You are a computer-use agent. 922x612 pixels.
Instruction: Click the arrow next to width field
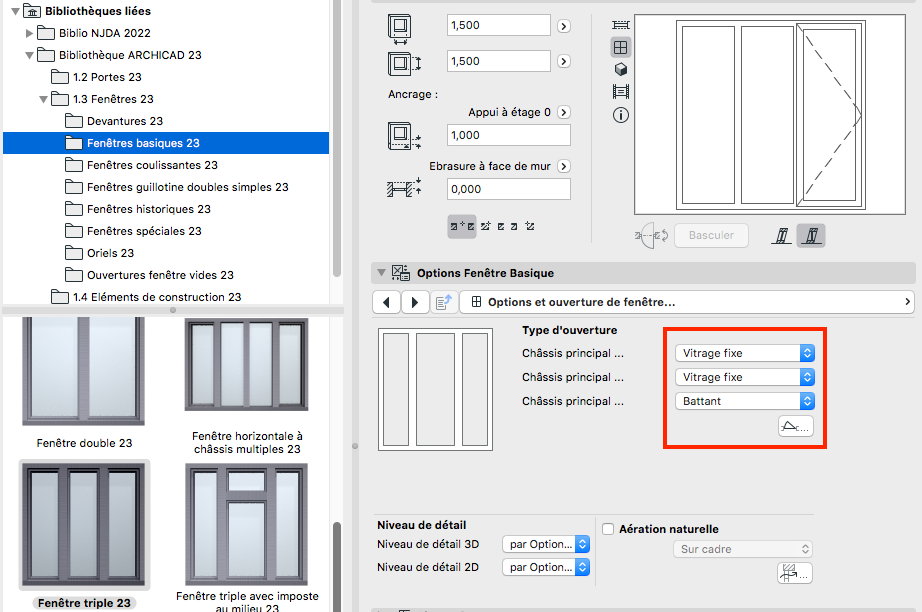coord(563,26)
